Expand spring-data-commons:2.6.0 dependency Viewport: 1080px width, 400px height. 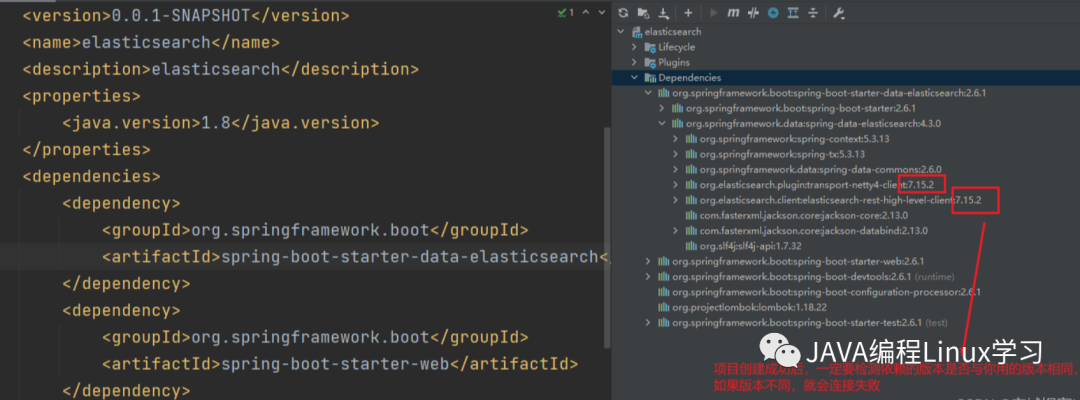(676, 169)
